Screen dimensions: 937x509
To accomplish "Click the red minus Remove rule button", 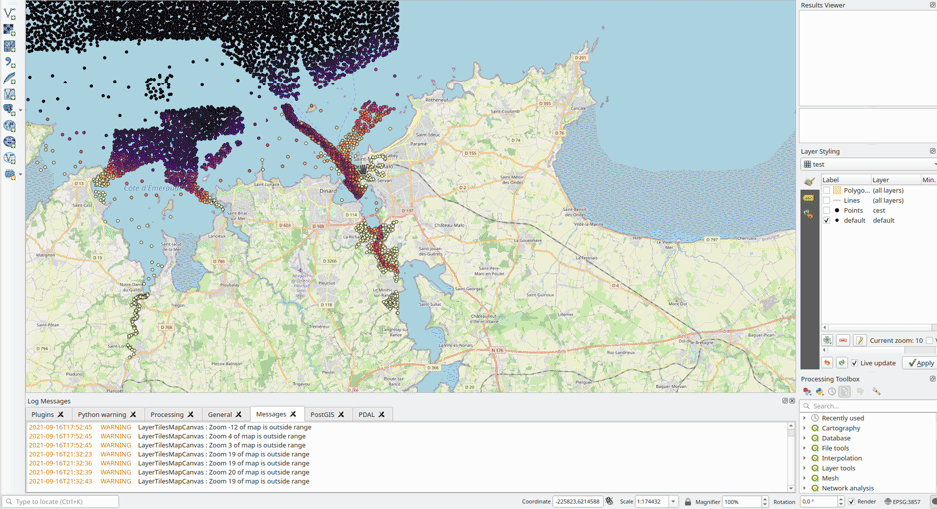I will click(x=843, y=340).
